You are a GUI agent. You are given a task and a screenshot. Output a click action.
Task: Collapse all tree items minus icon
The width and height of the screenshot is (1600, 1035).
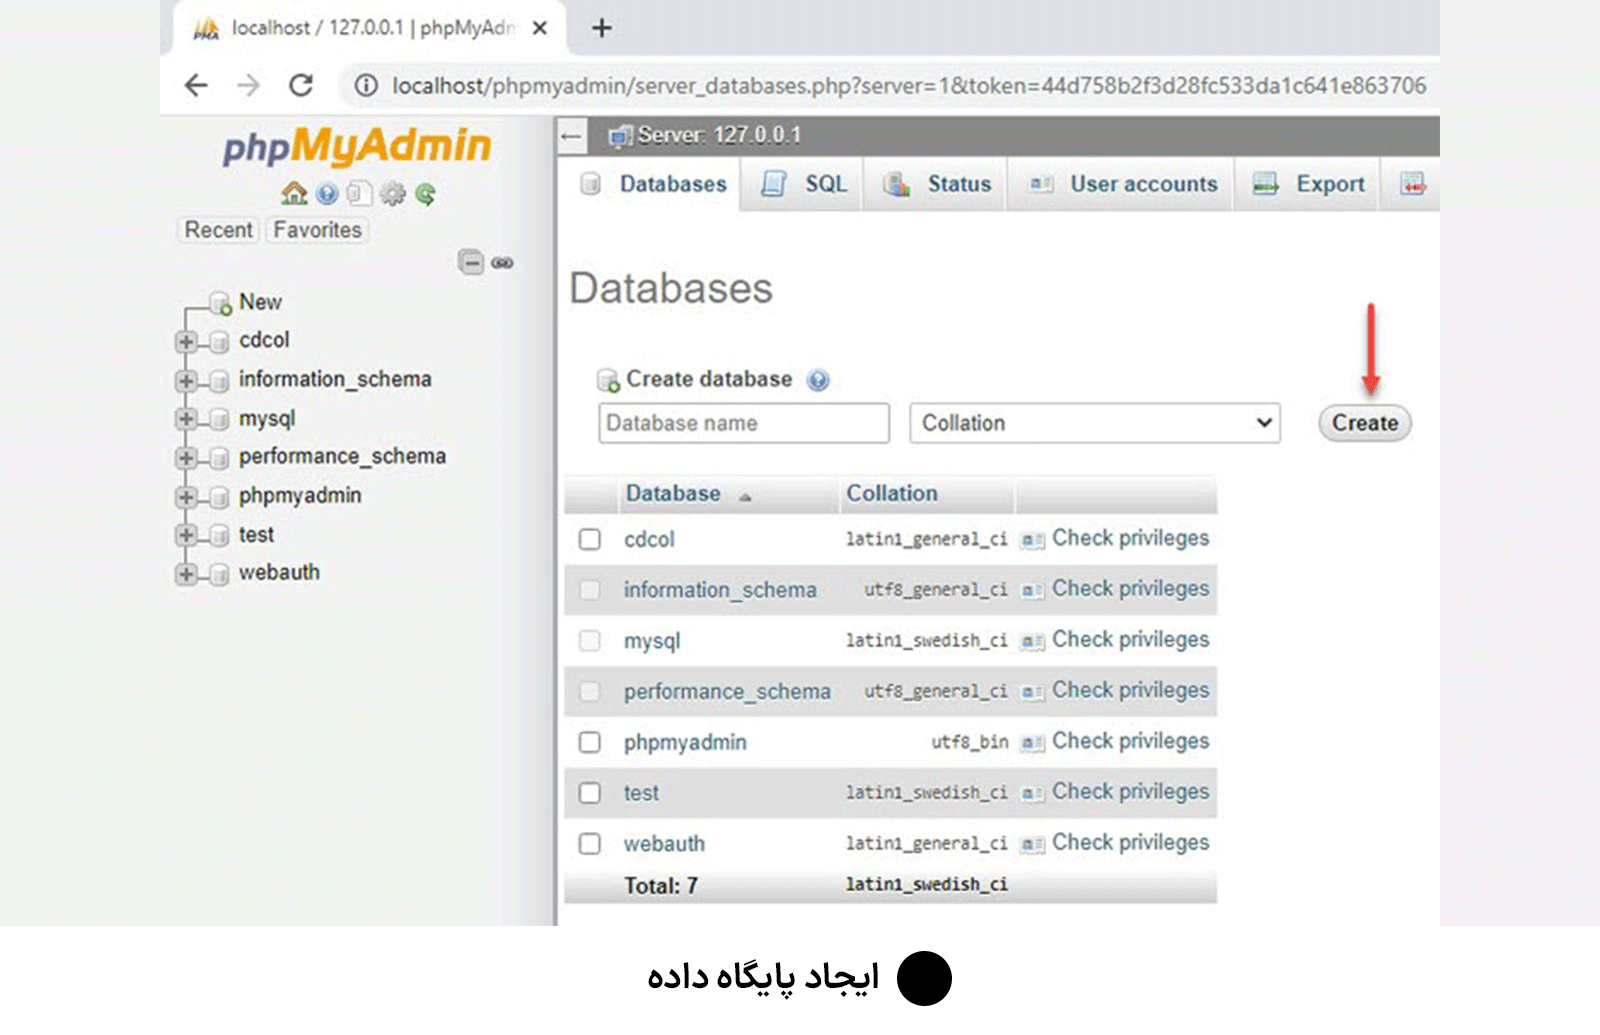[x=471, y=262]
